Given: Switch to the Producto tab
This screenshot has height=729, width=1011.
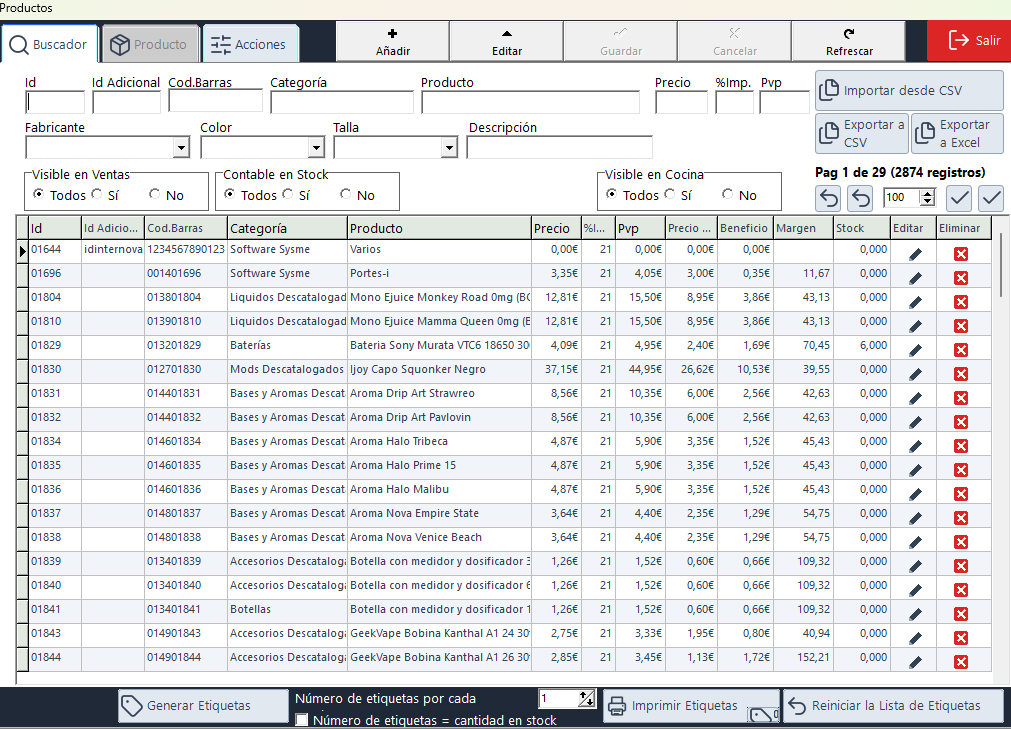Looking at the screenshot, I should point(150,44).
